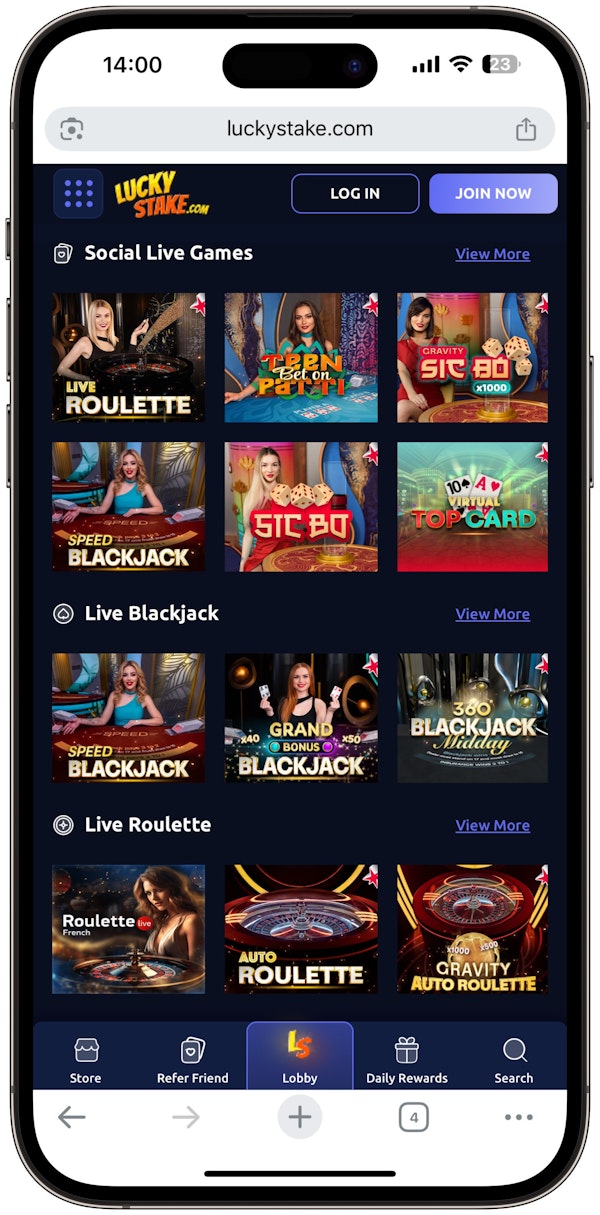Open the Refer Friend tab
The height and width of the screenshot is (1215, 600).
[193, 1060]
